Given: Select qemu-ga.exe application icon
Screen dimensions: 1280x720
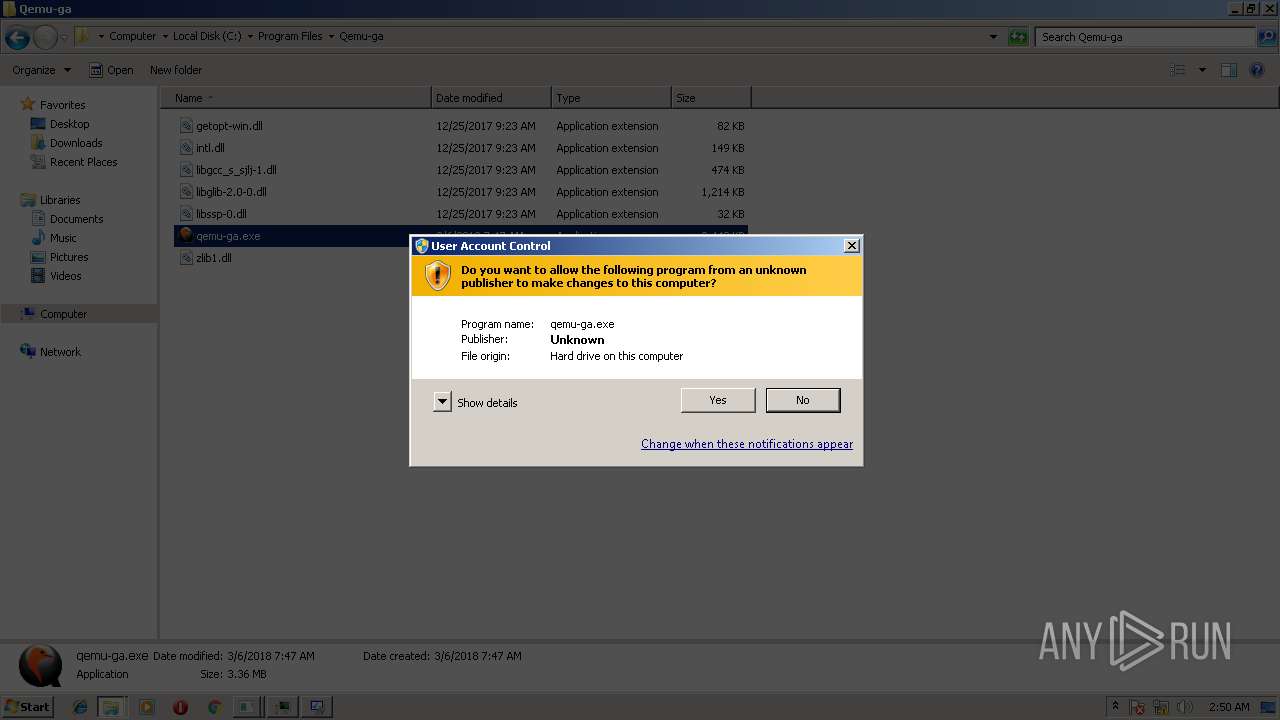Looking at the screenshot, I should click(186, 236).
